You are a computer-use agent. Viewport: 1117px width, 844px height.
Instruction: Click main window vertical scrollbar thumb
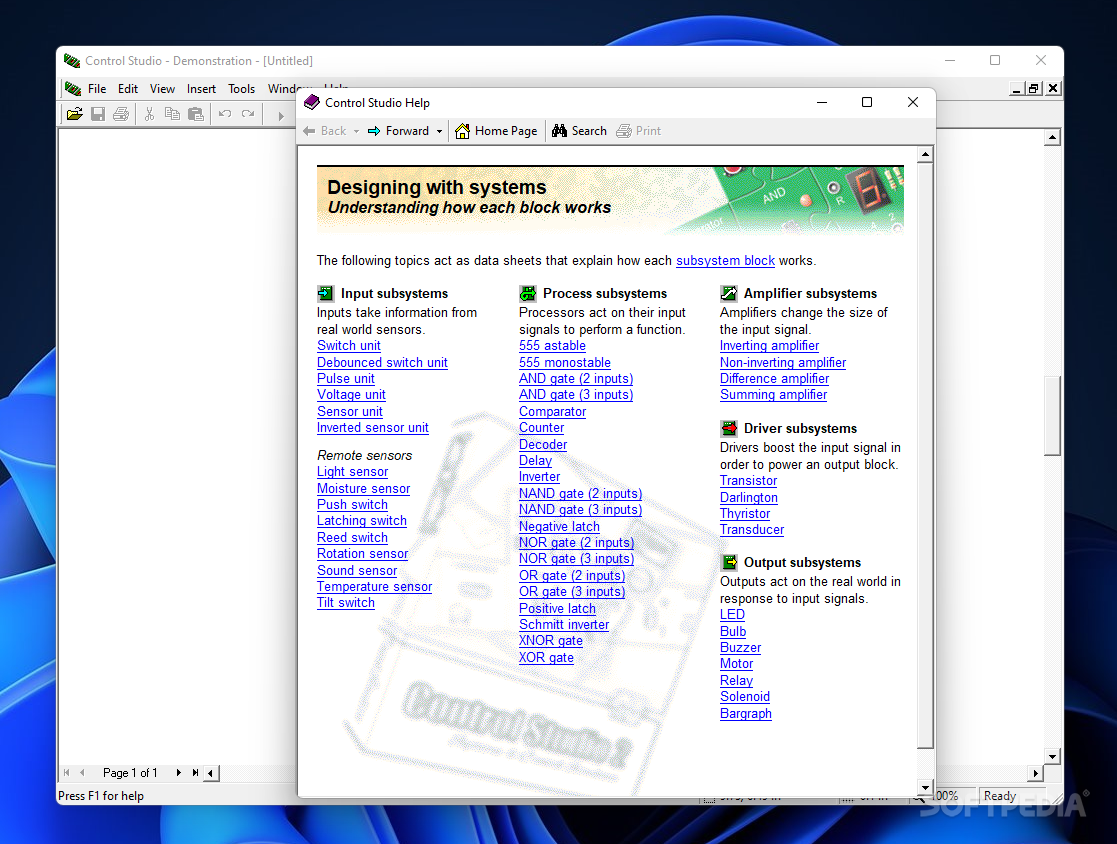tap(1052, 415)
